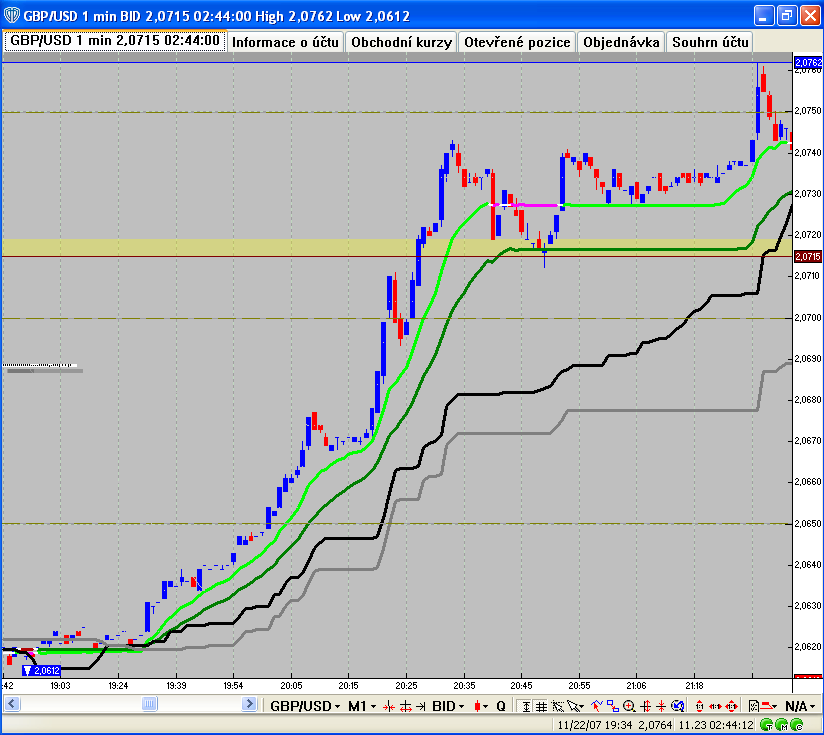Select the connected boxes drawing tool
This screenshot has width=824, height=735.
tap(613, 706)
